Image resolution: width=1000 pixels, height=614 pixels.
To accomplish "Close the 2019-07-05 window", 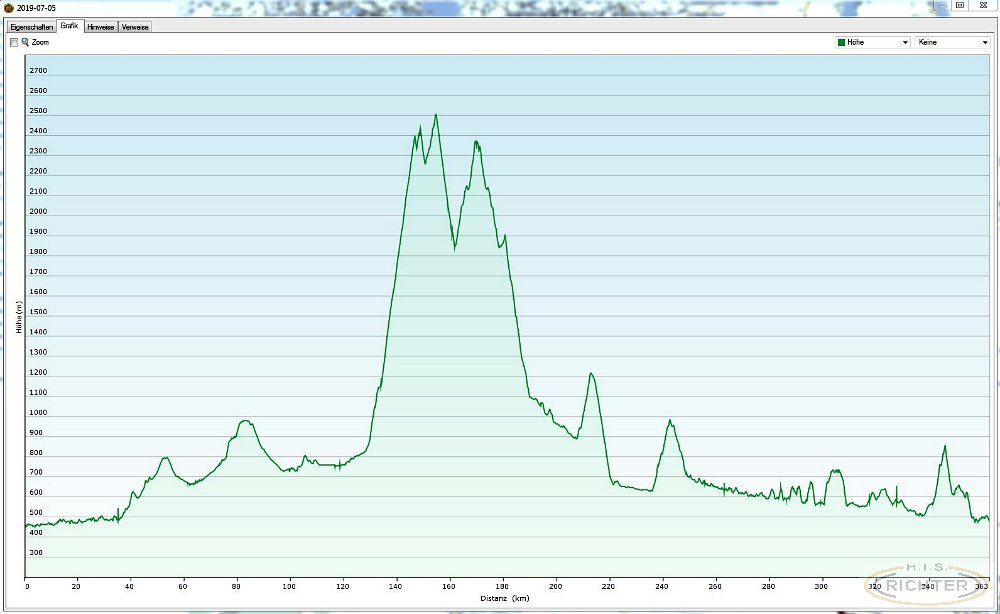I will (x=983, y=5).
